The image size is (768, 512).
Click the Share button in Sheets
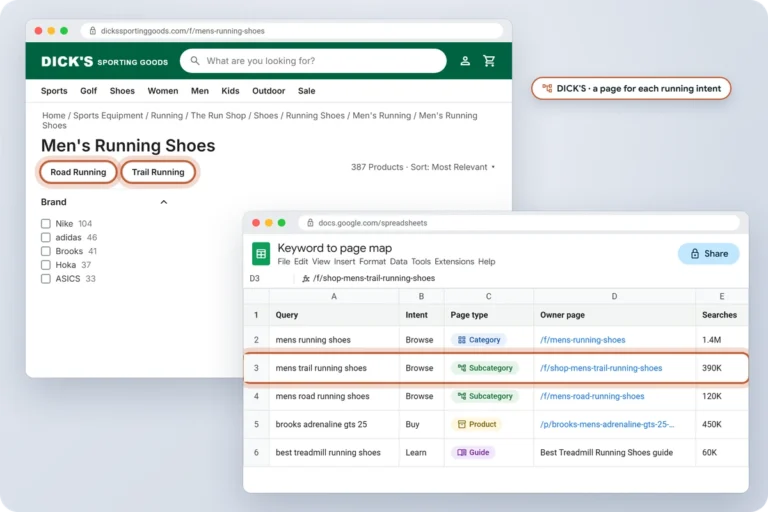click(x=709, y=254)
